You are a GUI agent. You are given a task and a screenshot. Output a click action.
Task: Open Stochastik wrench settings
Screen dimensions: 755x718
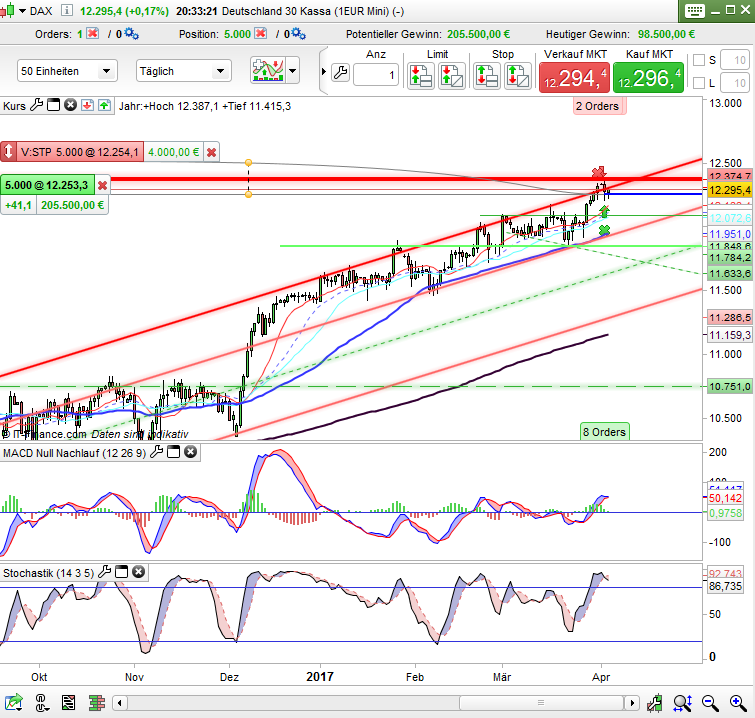point(104,572)
